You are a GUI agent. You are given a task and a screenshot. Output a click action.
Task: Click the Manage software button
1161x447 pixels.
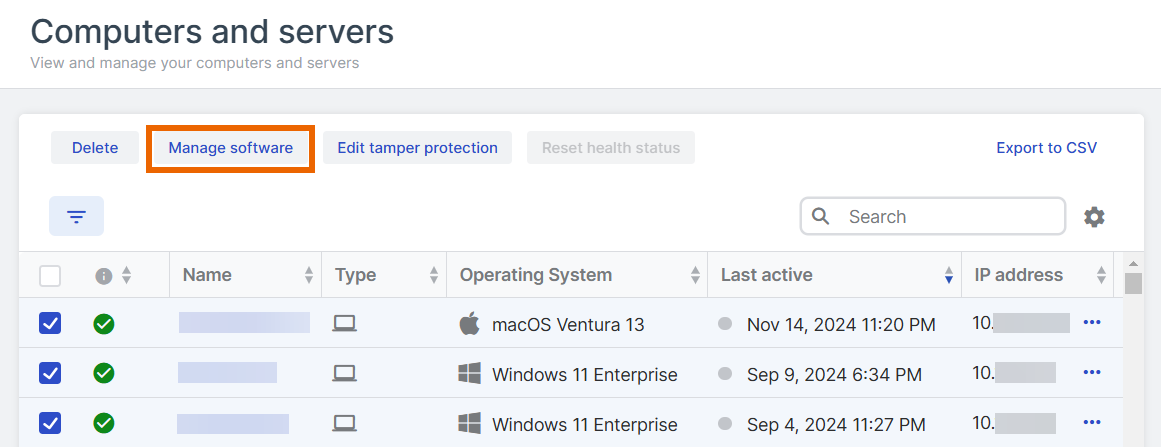click(231, 148)
